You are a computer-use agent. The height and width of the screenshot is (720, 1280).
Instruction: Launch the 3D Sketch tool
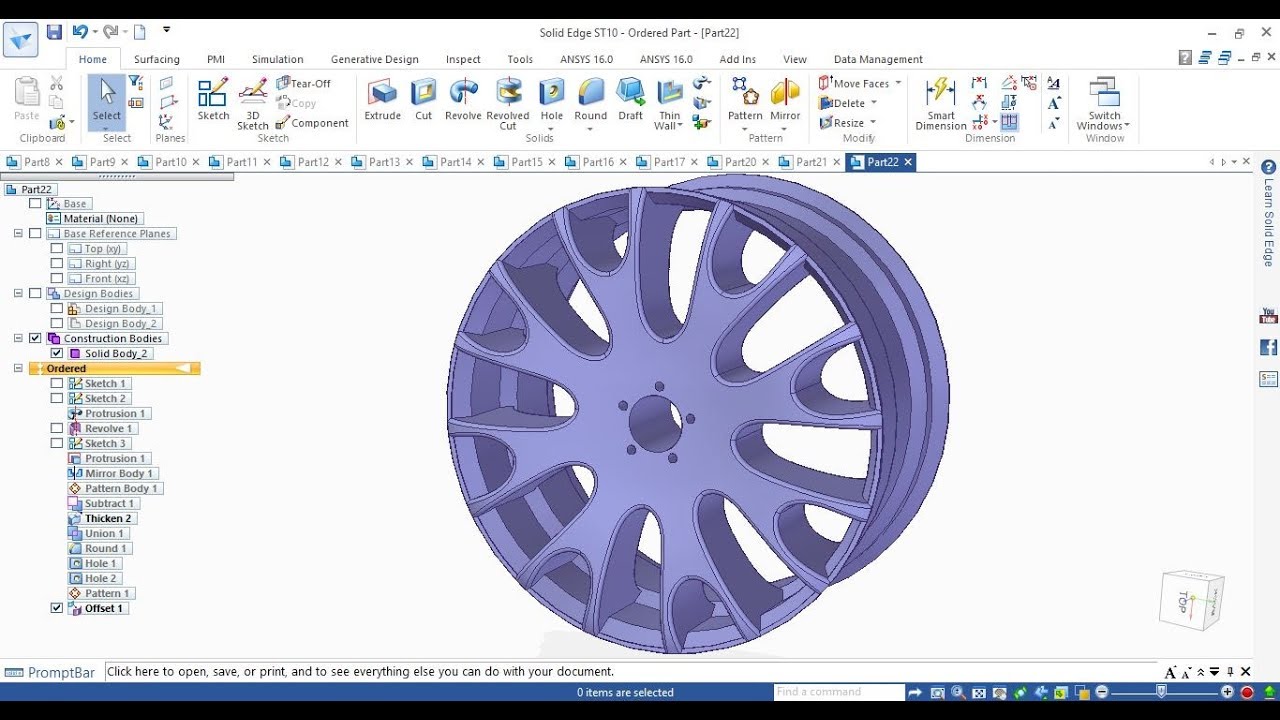point(253,104)
